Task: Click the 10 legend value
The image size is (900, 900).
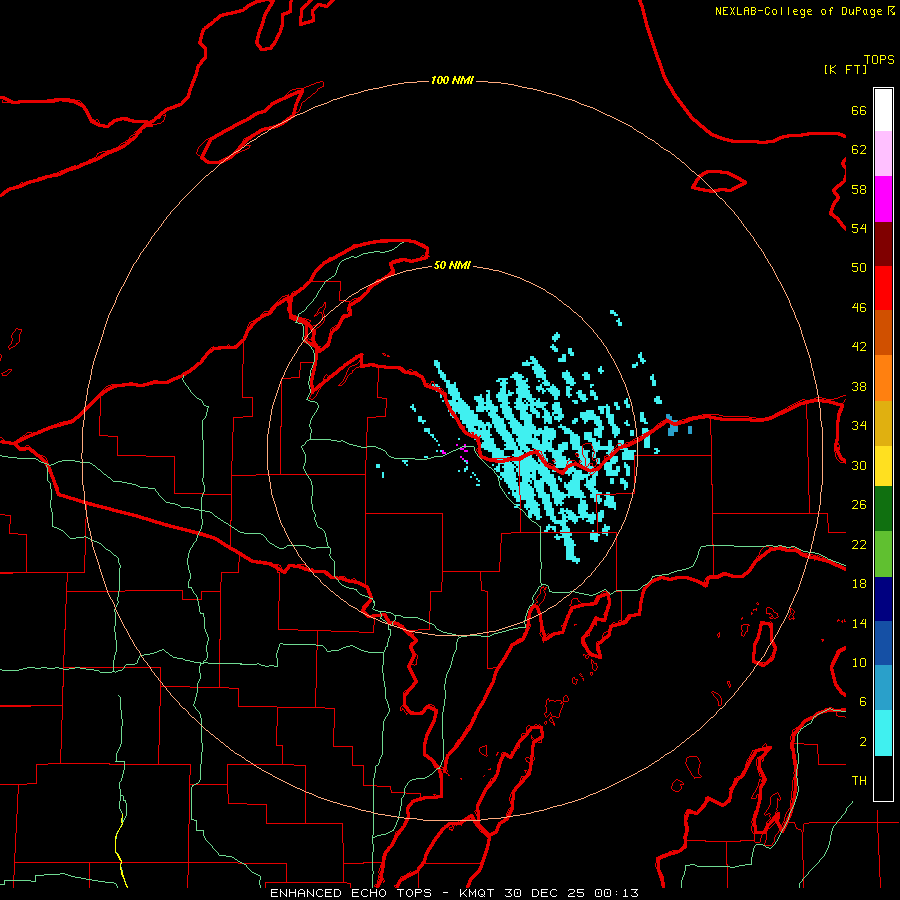Action: (859, 662)
